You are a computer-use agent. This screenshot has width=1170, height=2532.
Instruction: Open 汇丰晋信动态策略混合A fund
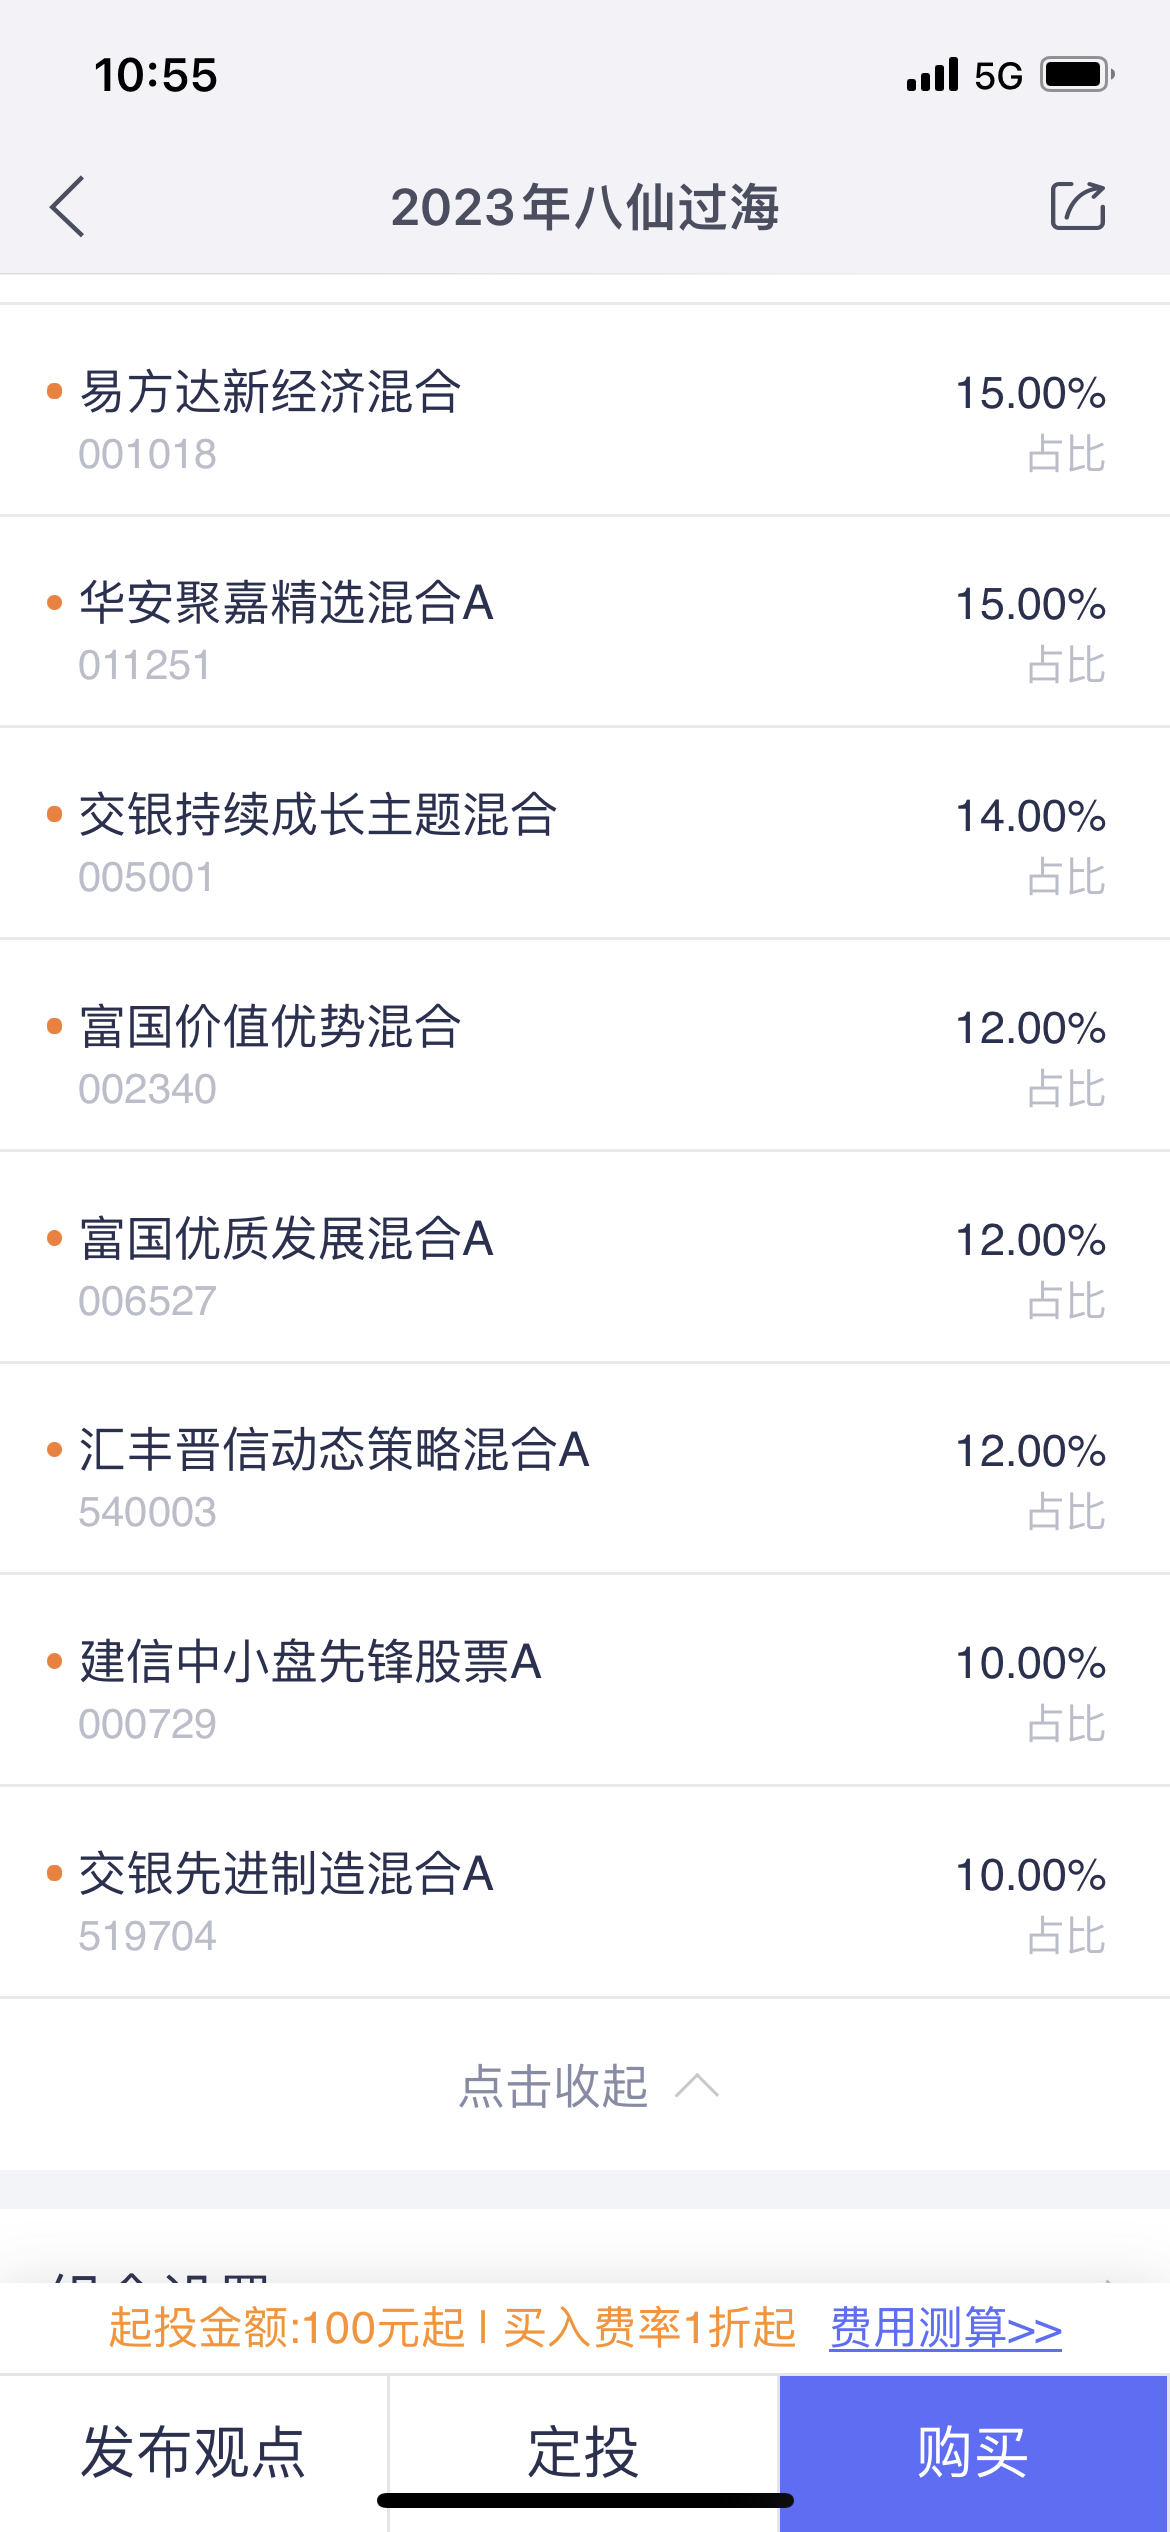[x=334, y=1450]
